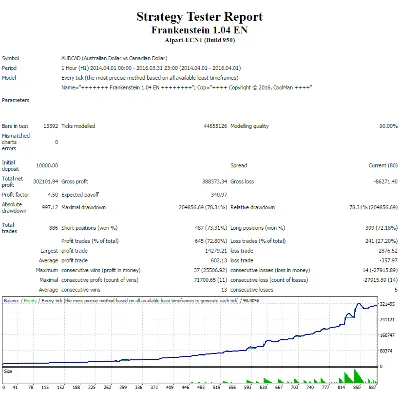Screen dimensions: 400x400
Task: Click the 'Total net profit' label
Action: 12,182
